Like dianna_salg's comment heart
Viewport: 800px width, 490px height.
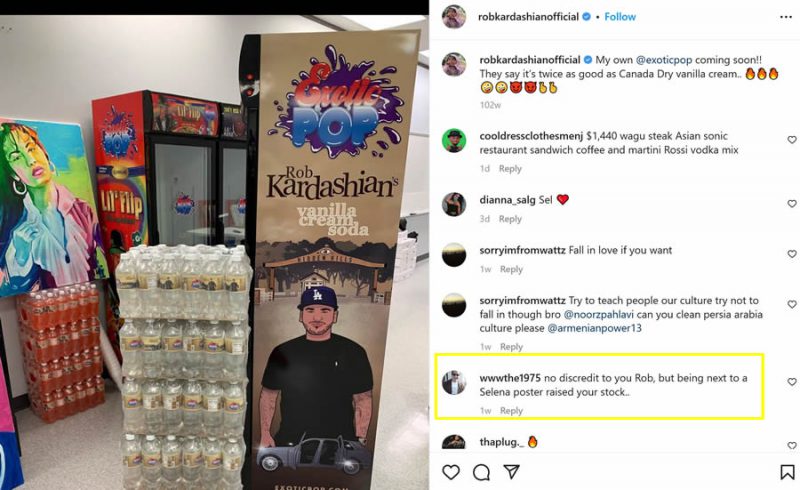(792, 203)
